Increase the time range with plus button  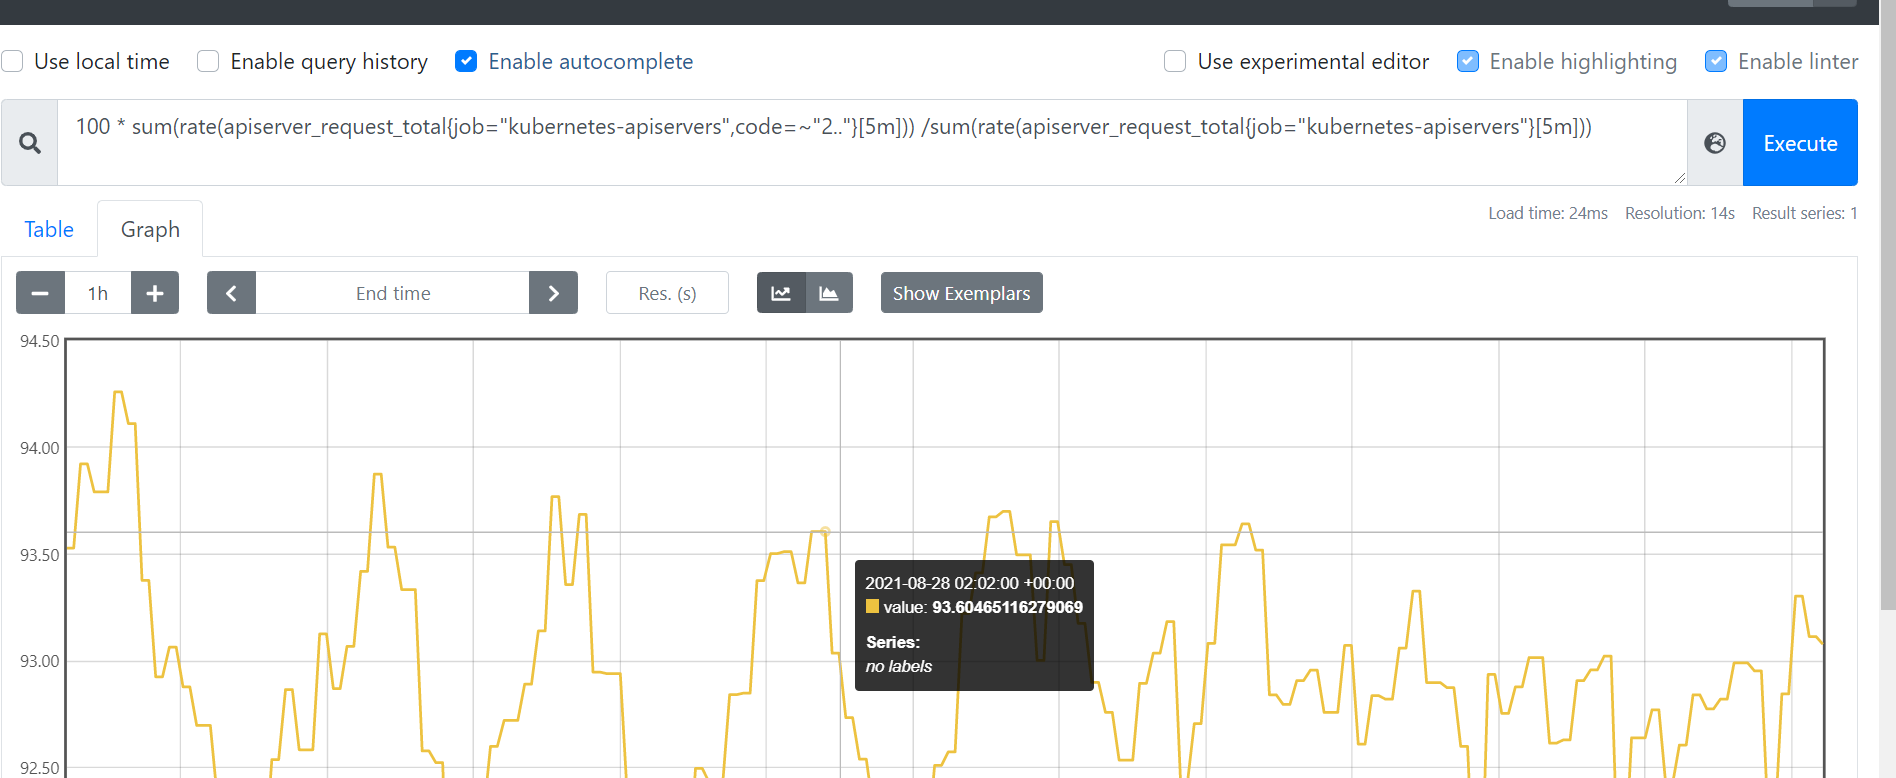(x=155, y=293)
